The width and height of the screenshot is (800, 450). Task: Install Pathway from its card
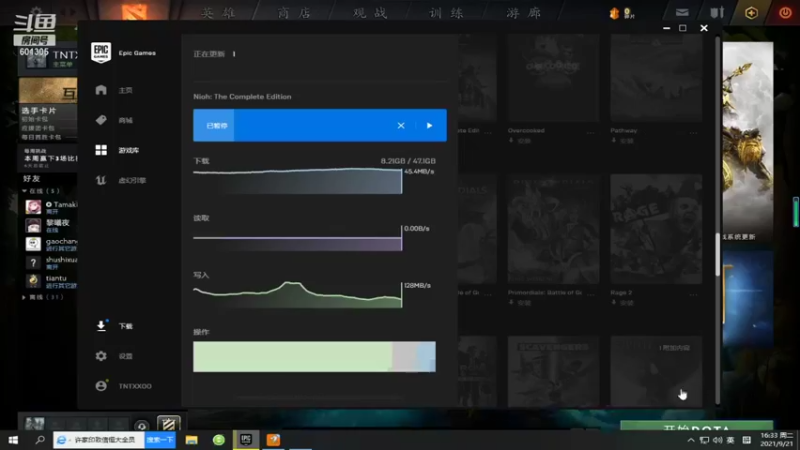pos(622,141)
